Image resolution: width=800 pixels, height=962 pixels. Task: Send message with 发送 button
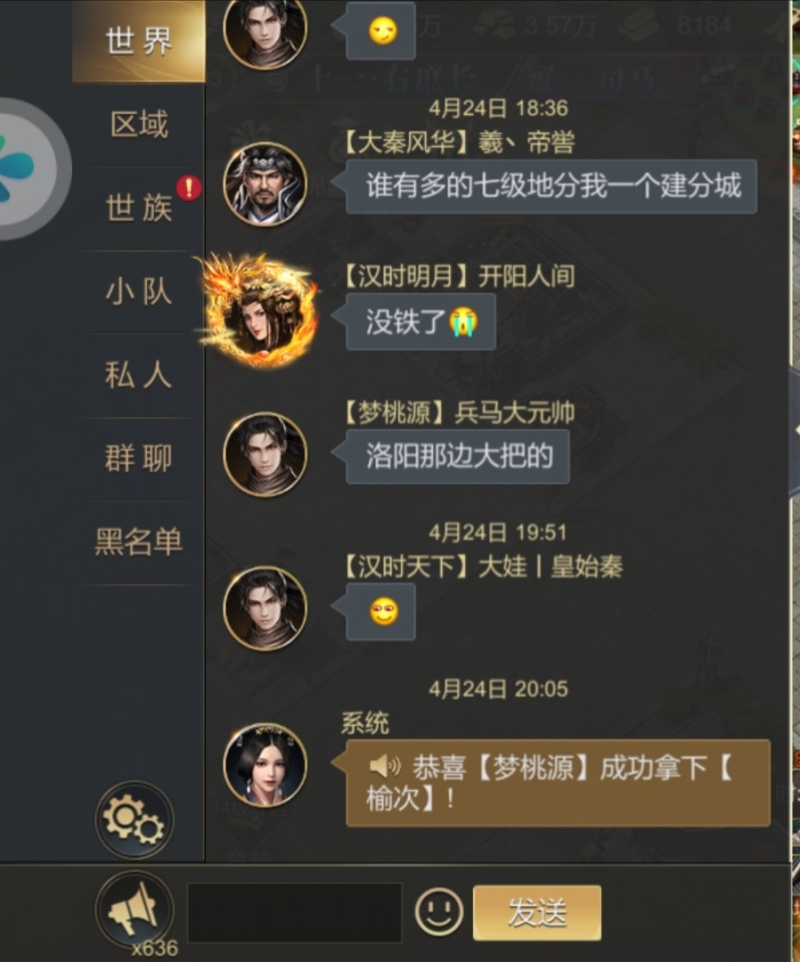tap(537, 912)
